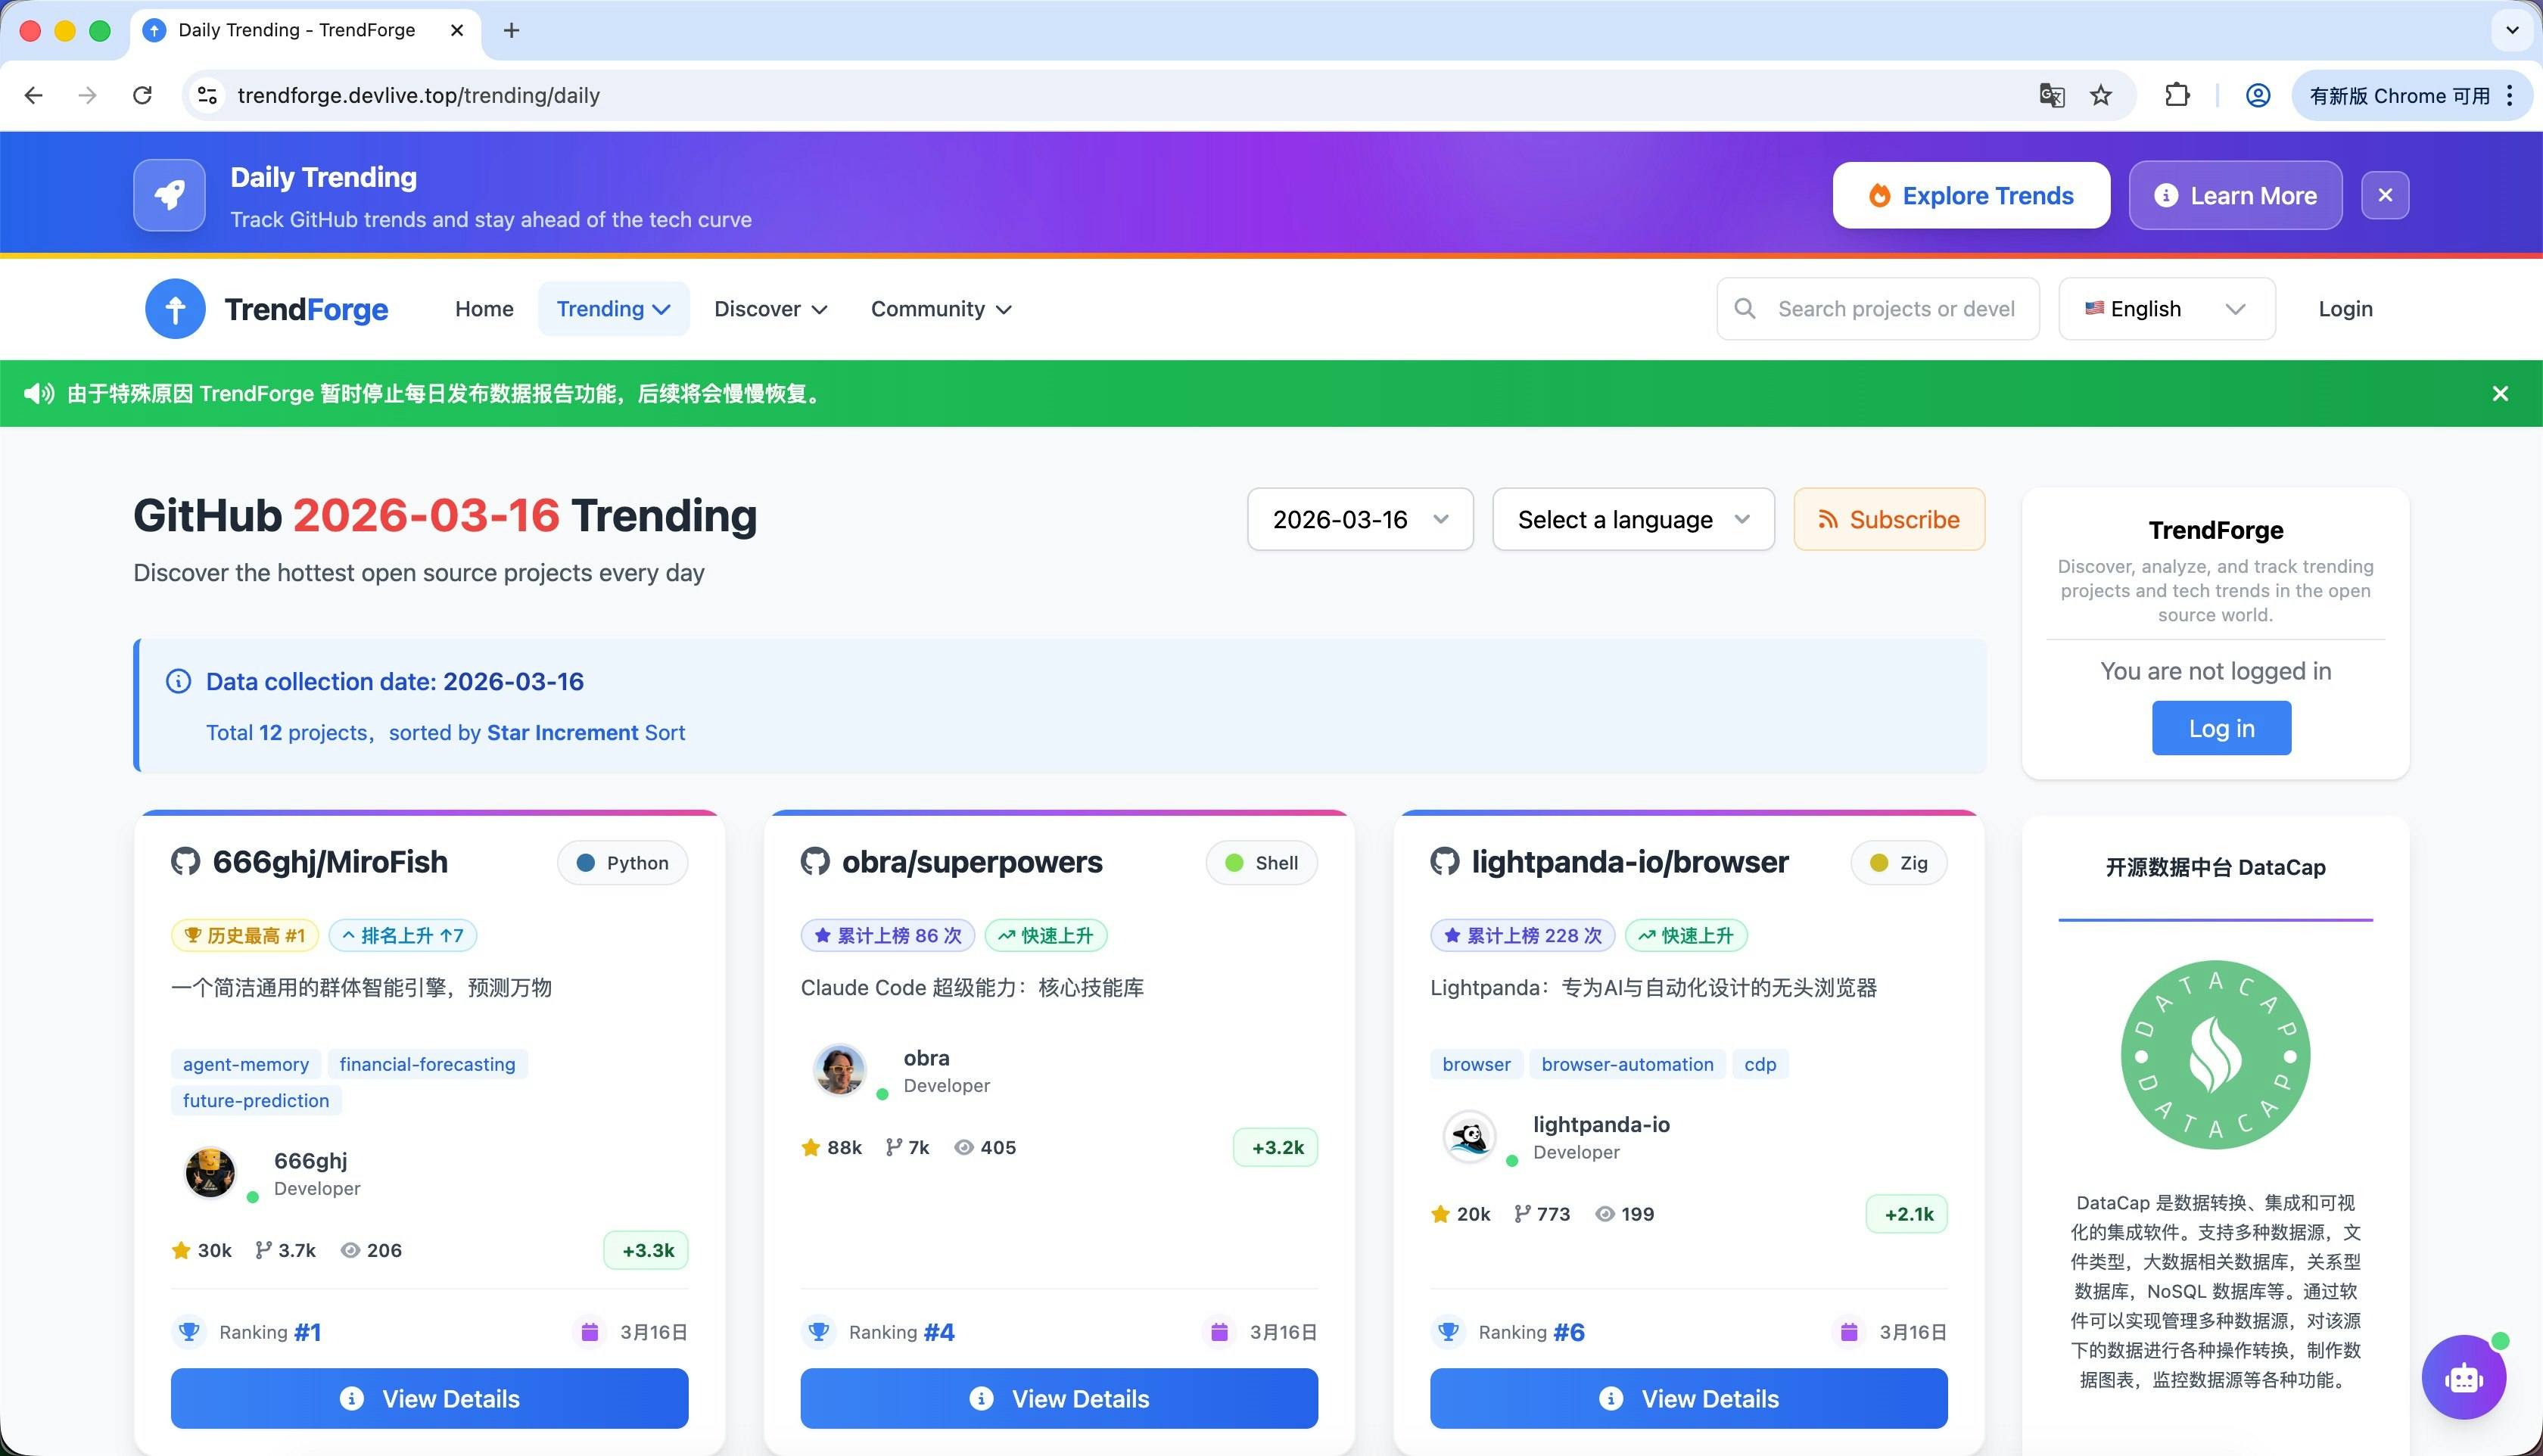The image size is (2543, 1456).
Task: Click the Log in button
Action: [2221, 727]
